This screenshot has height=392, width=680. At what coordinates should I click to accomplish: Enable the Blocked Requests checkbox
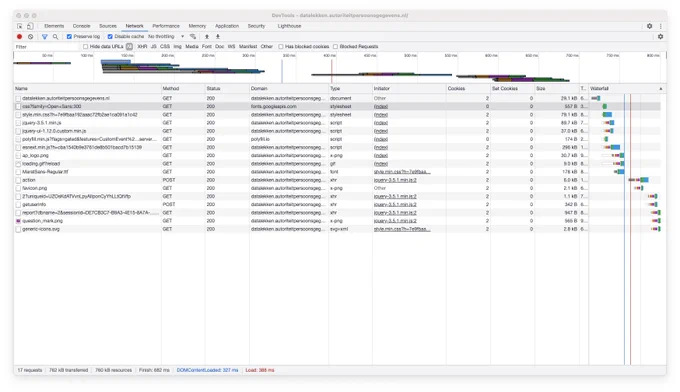(x=335, y=46)
